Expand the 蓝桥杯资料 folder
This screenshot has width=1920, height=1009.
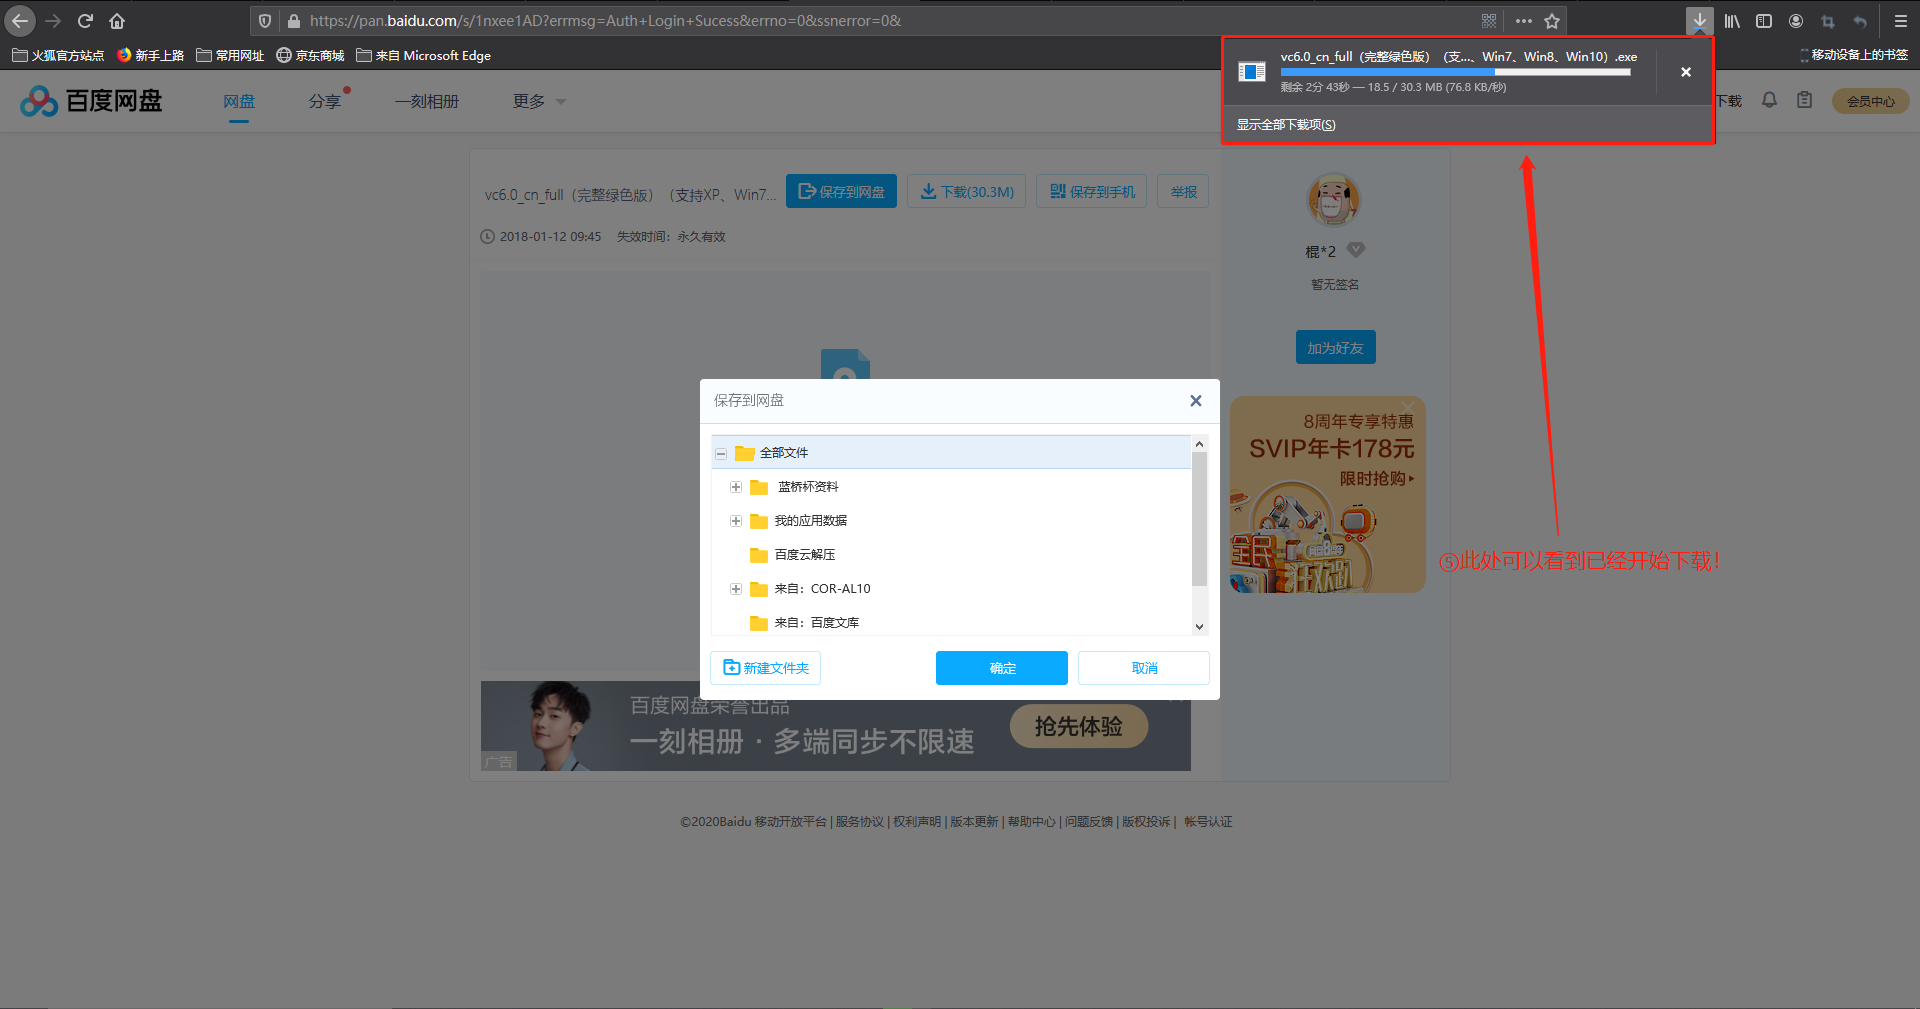736,487
